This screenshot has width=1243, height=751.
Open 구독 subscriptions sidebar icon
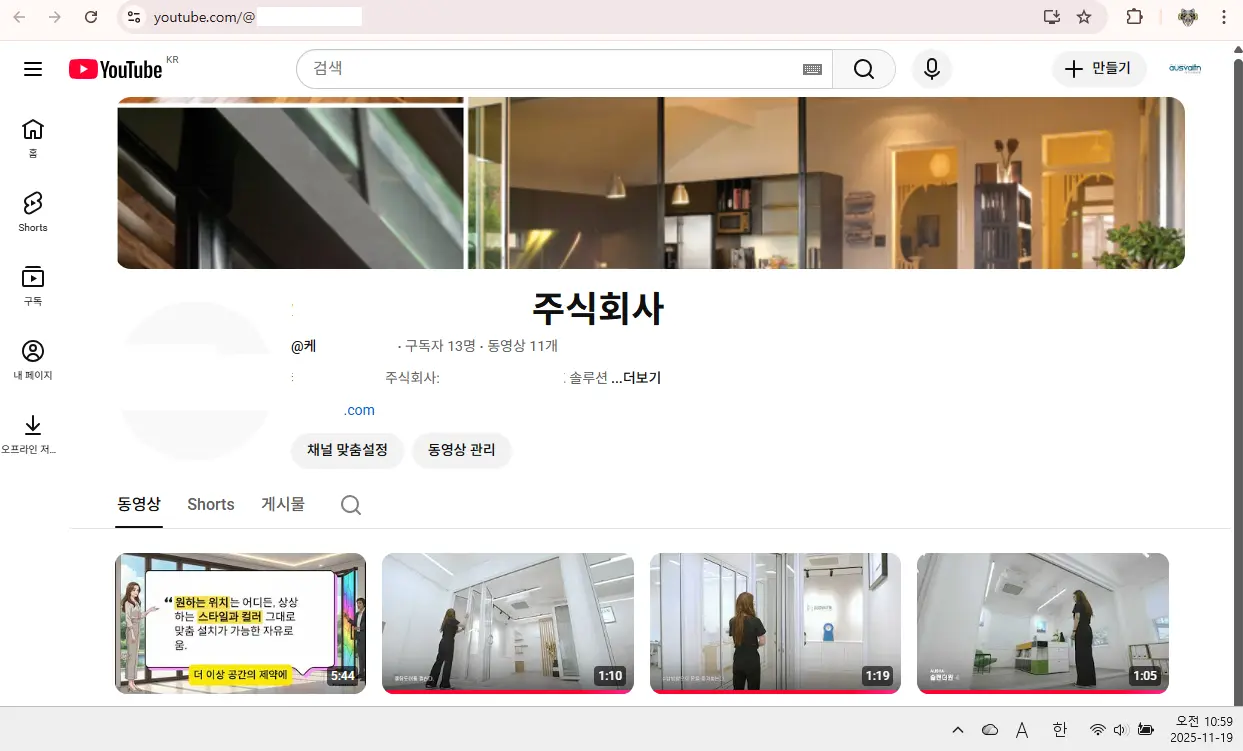pyautogui.click(x=33, y=283)
